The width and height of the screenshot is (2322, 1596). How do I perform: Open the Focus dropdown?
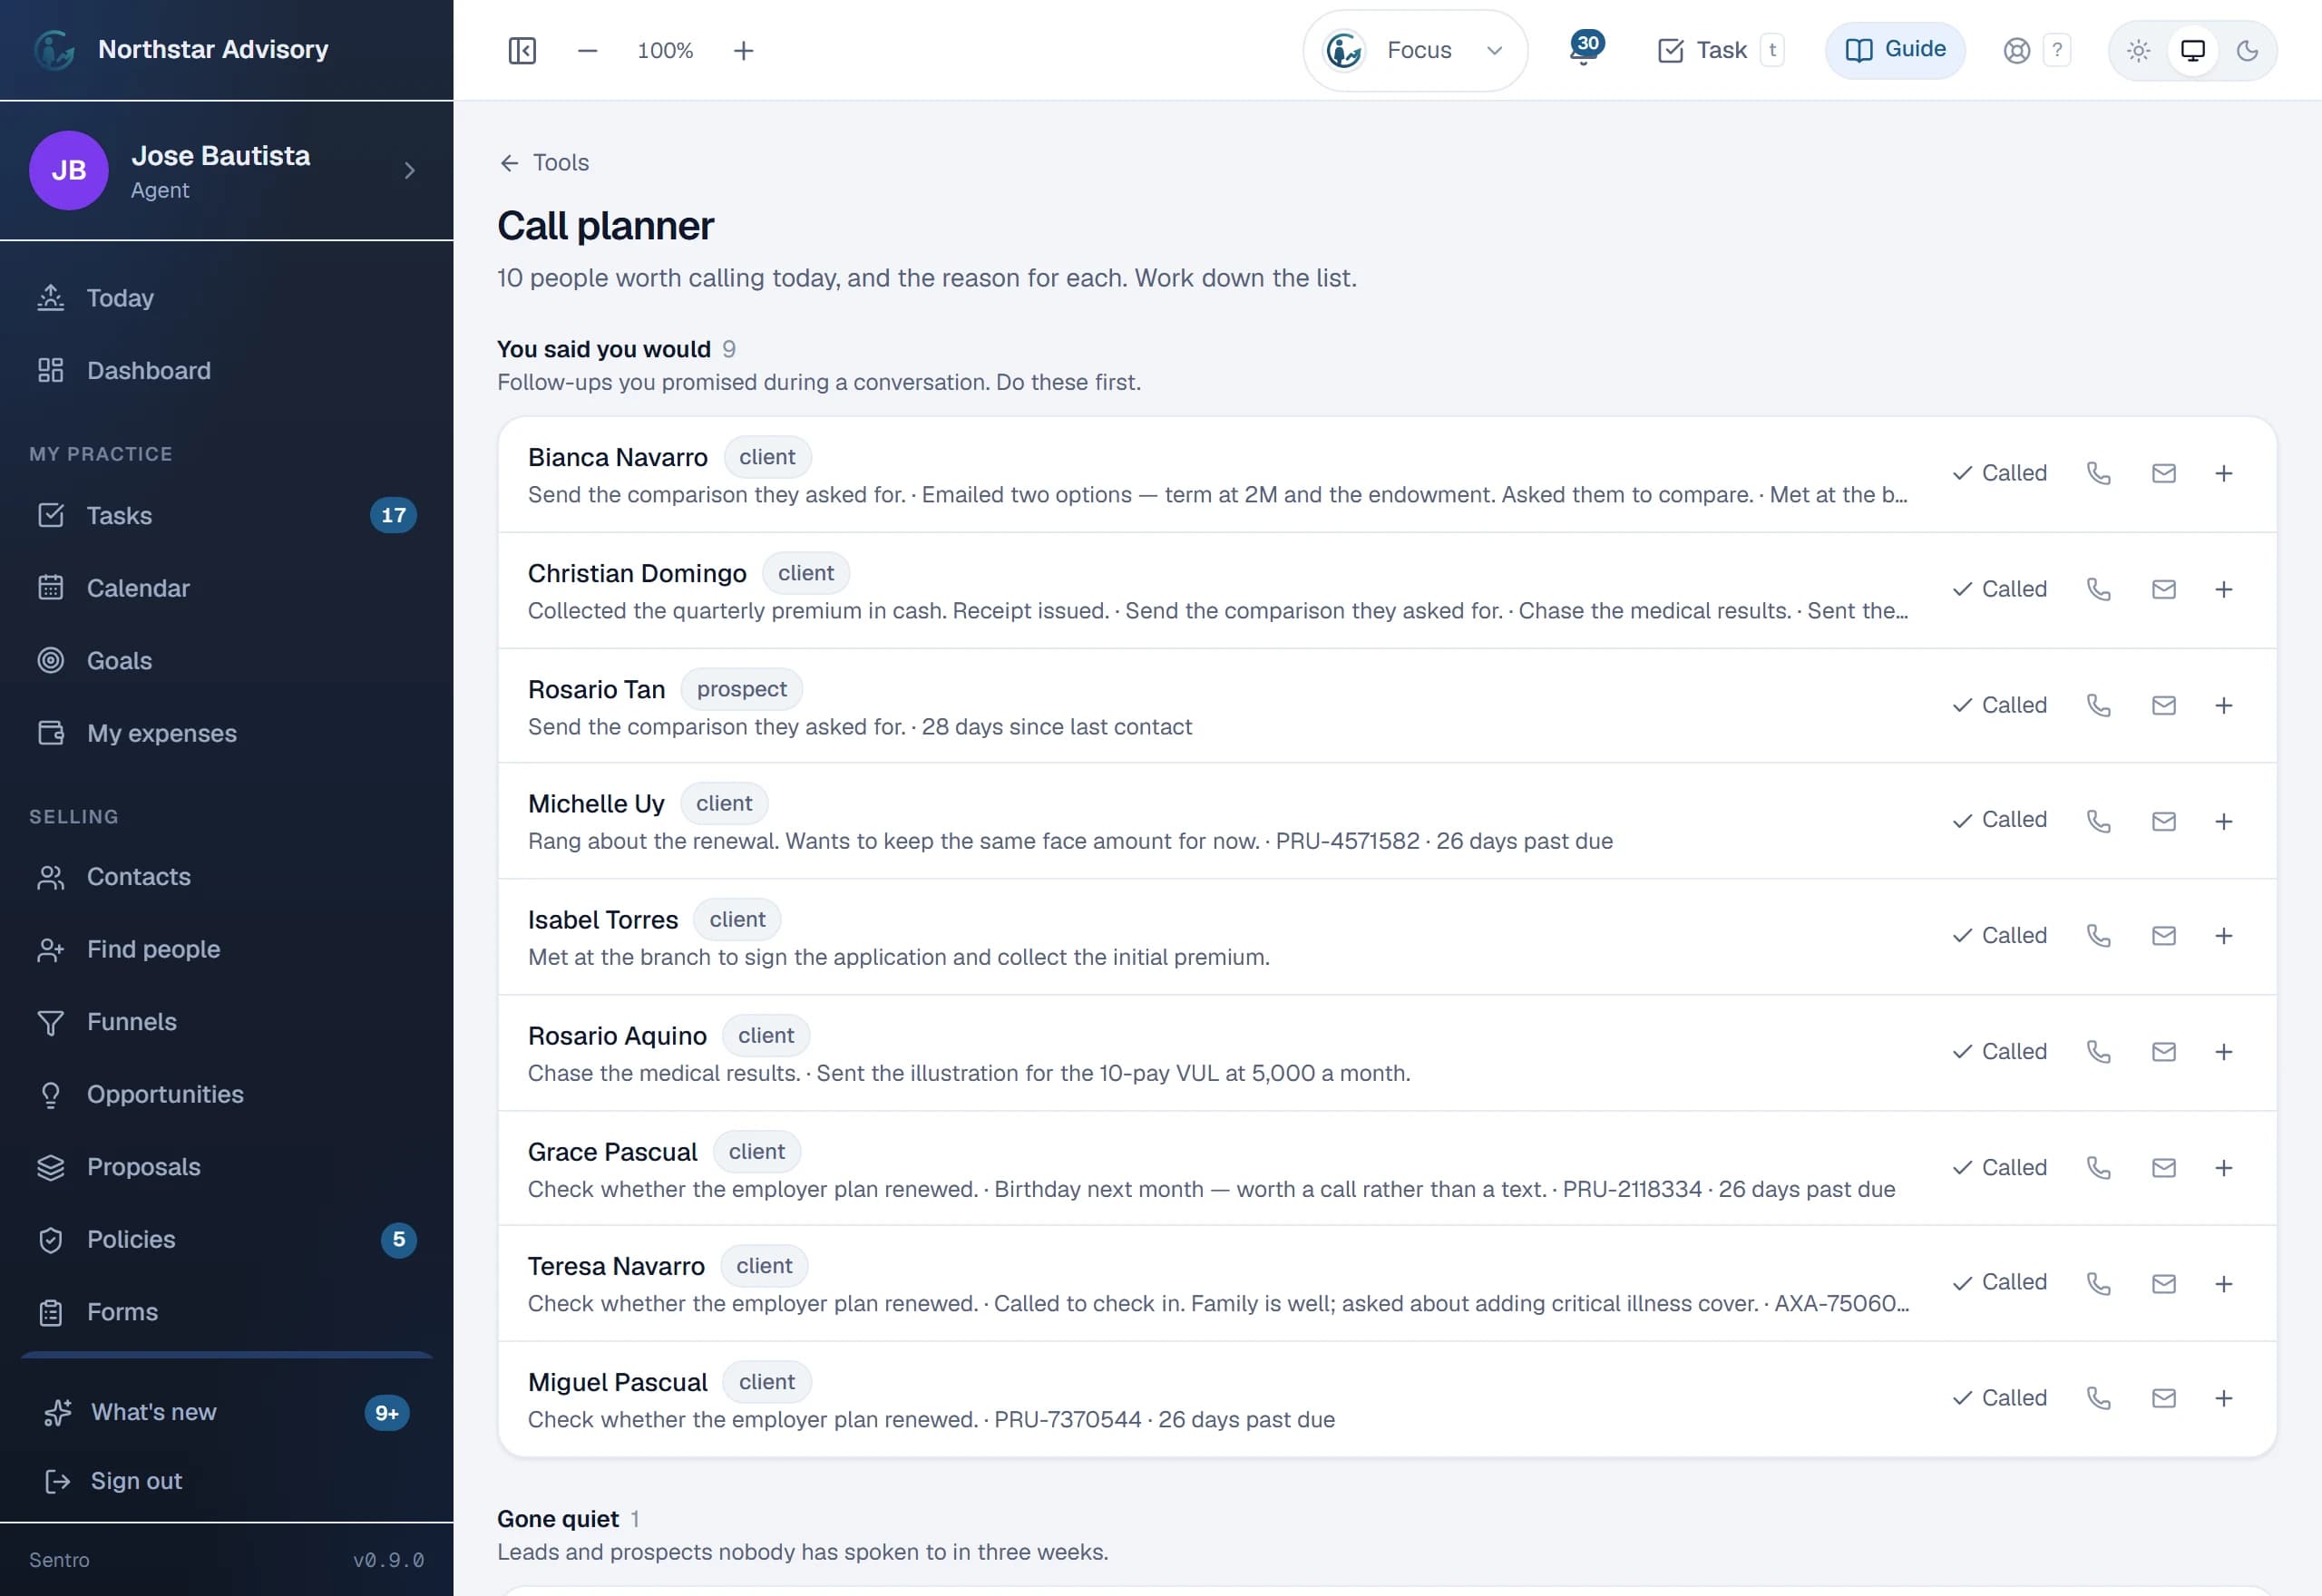[x=1414, y=50]
